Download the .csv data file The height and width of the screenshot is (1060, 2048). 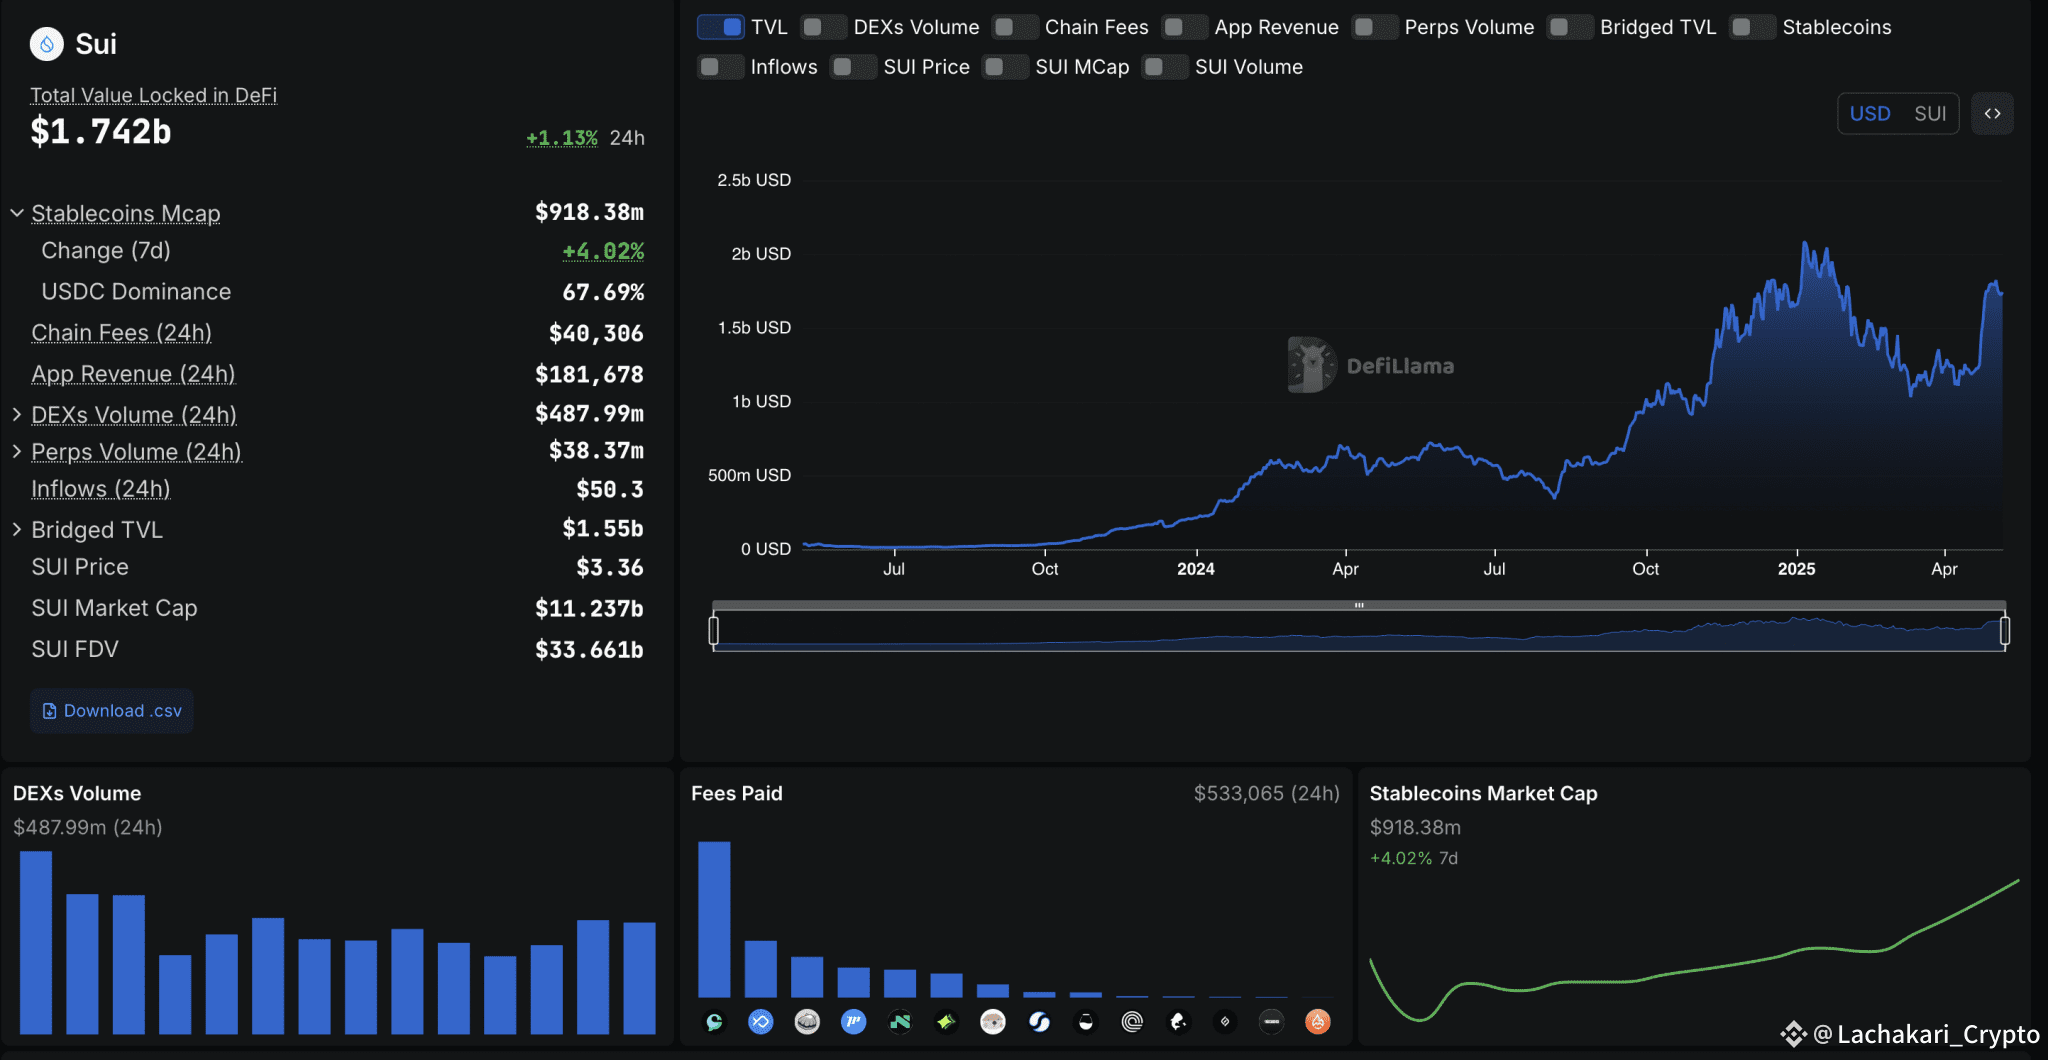(x=112, y=711)
